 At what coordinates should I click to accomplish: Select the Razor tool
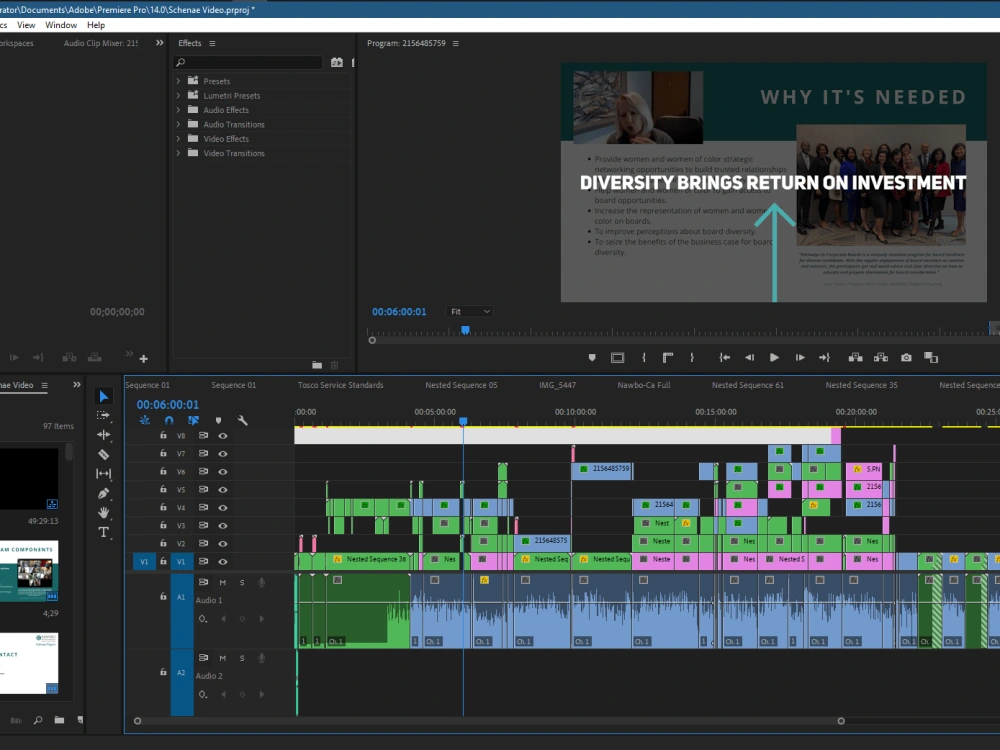click(103, 455)
